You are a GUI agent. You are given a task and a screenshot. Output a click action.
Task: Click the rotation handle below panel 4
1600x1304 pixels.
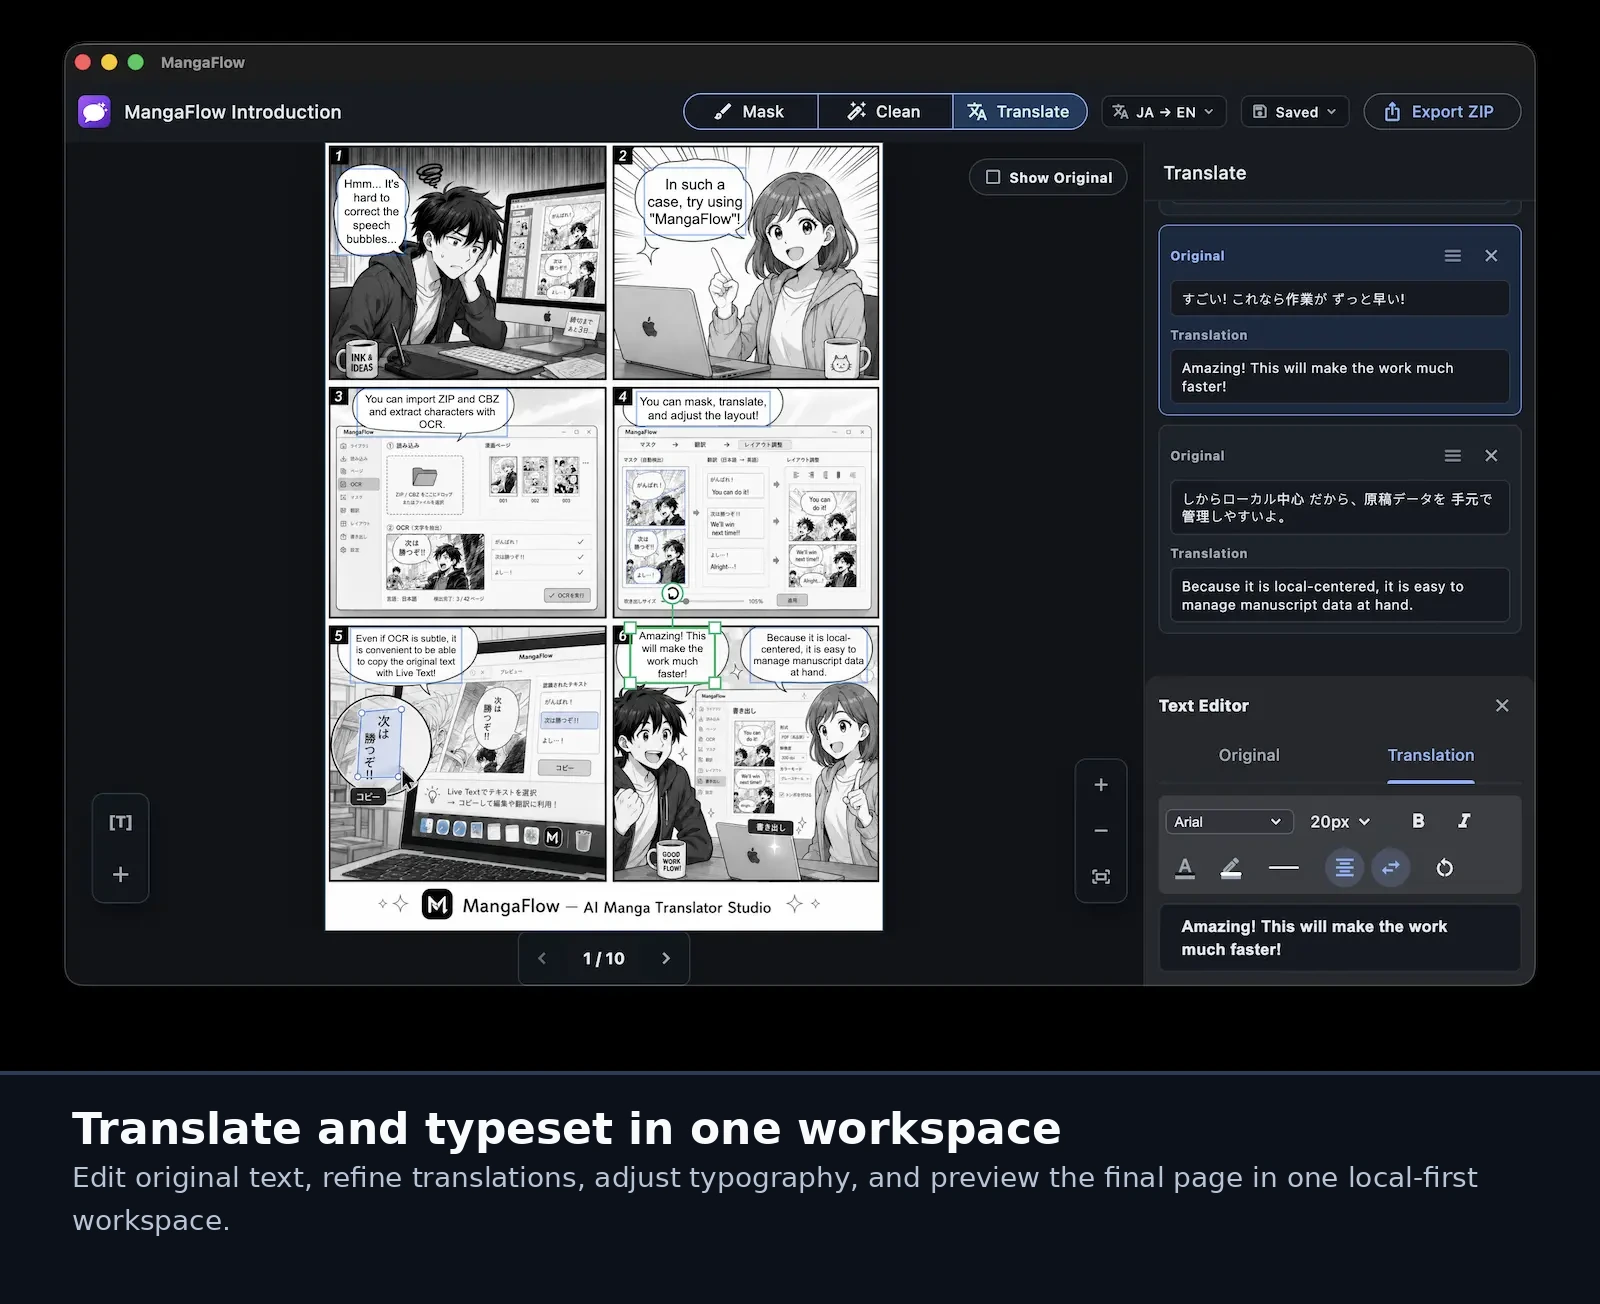[x=673, y=594]
